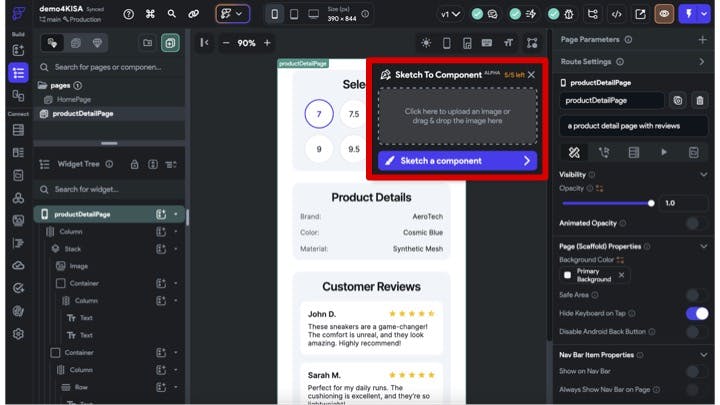Select the Image widget in tree
Screen dimensions: 720x405
tap(78, 266)
